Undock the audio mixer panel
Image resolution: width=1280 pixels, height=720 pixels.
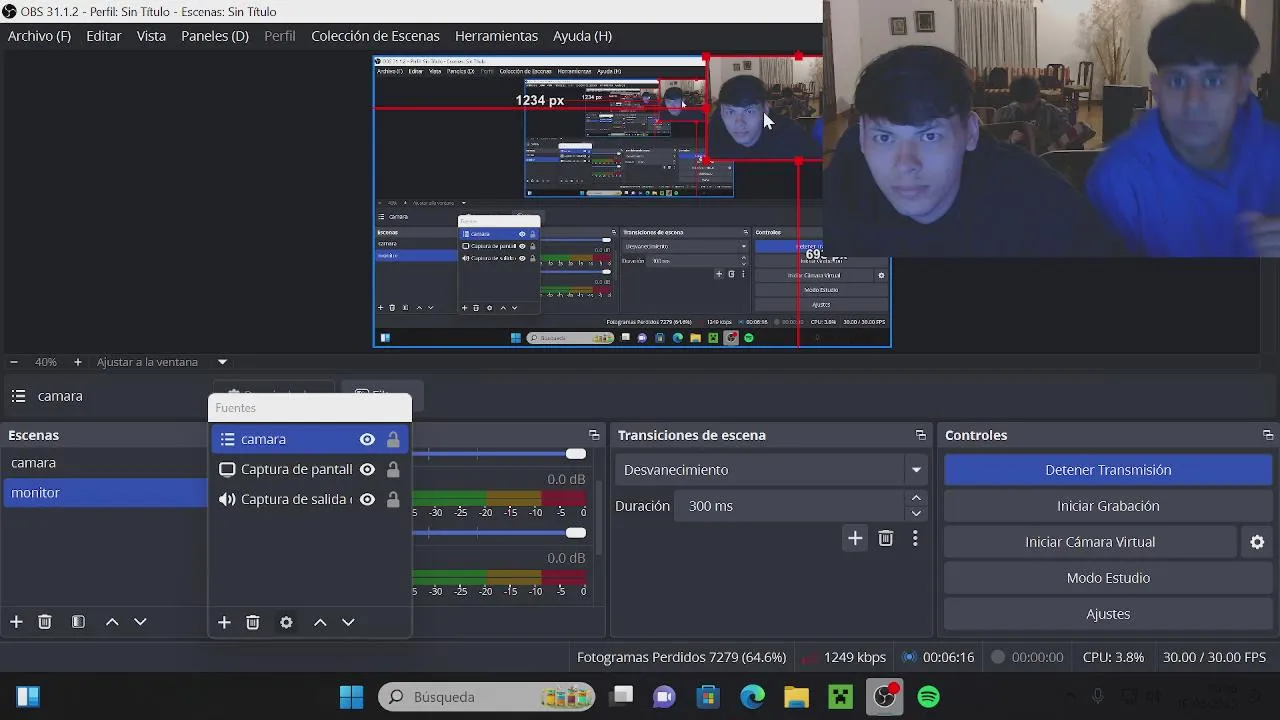coord(594,435)
